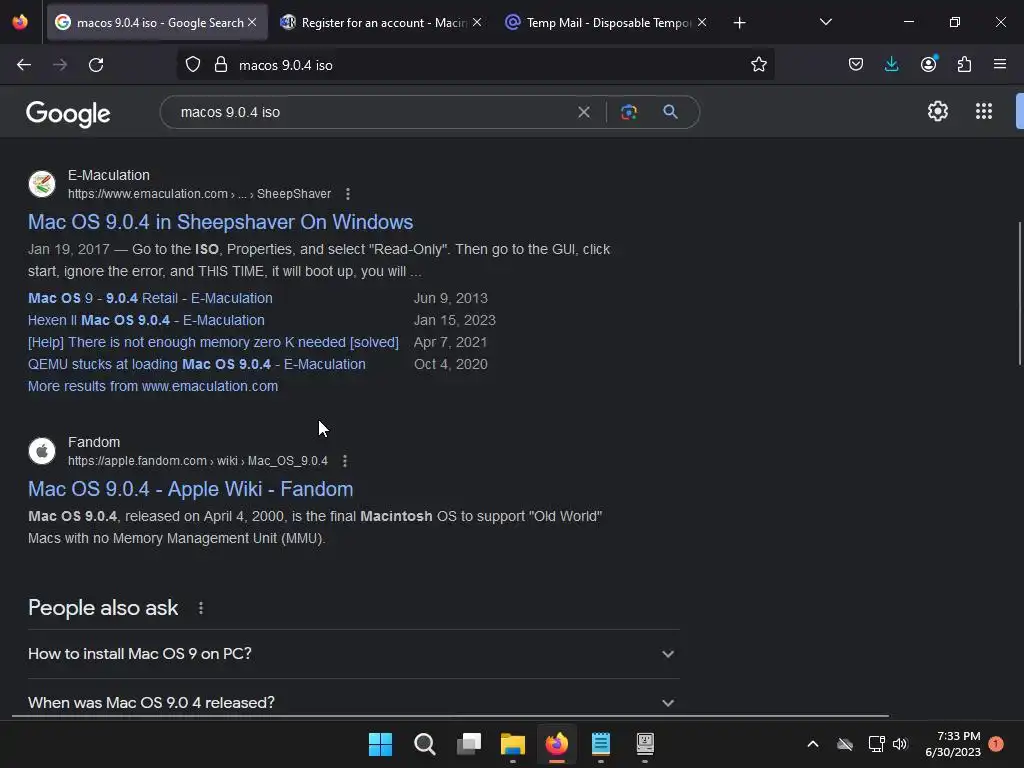Click the horizontal scrollbar at page bottom
This screenshot has height=768, width=1024.
pyautogui.click(x=451, y=716)
